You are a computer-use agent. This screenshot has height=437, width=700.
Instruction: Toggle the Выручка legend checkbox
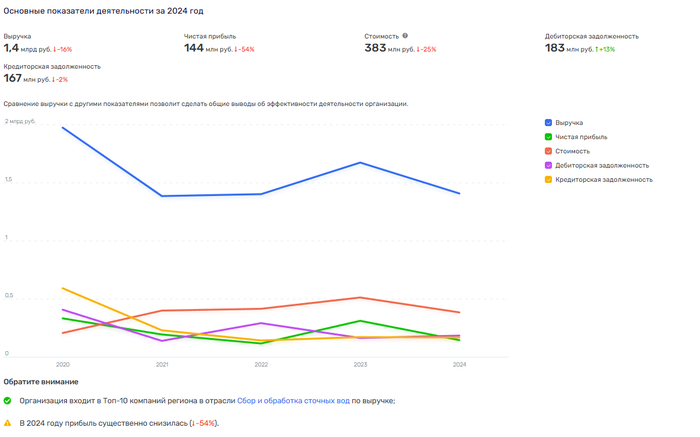point(549,123)
